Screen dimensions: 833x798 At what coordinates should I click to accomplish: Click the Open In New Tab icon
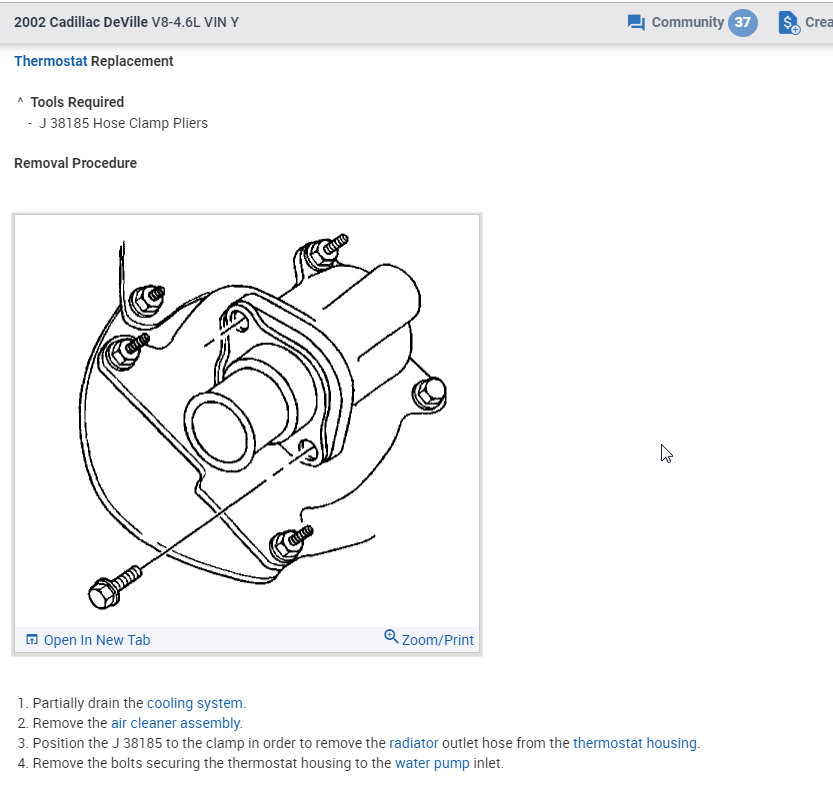(x=32, y=639)
